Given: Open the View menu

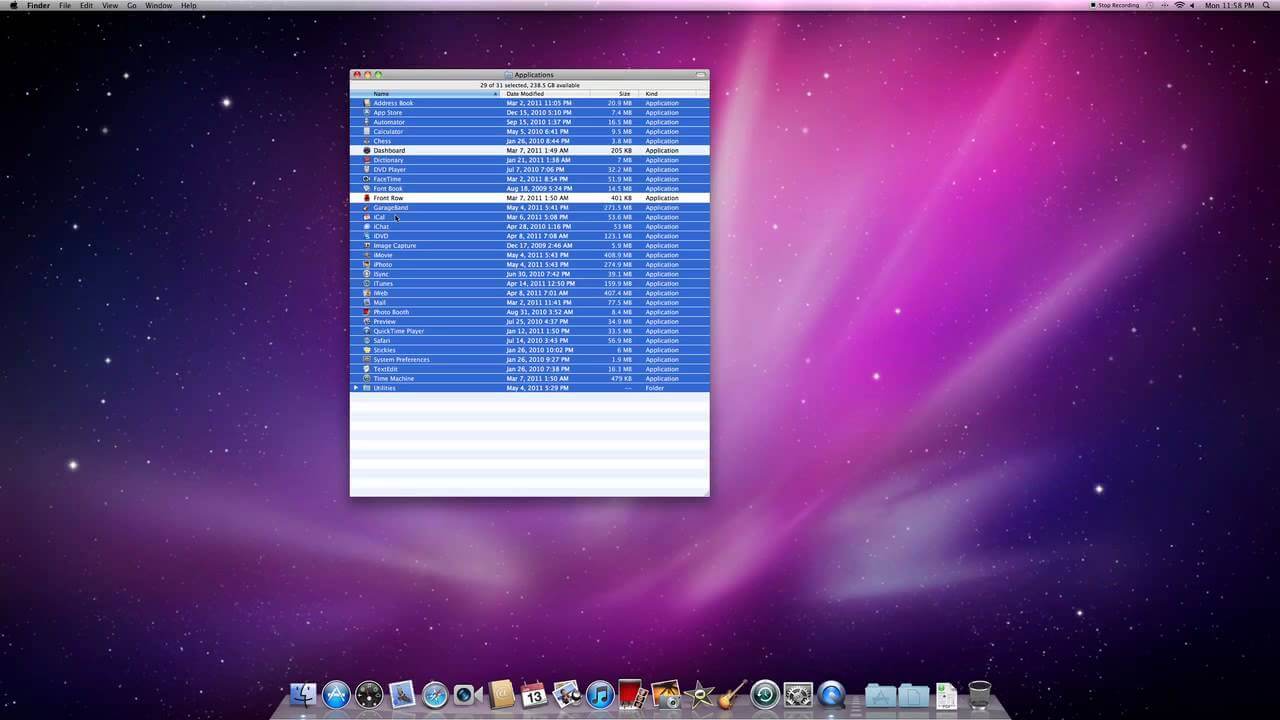Looking at the screenshot, I should pyautogui.click(x=110, y=5).
